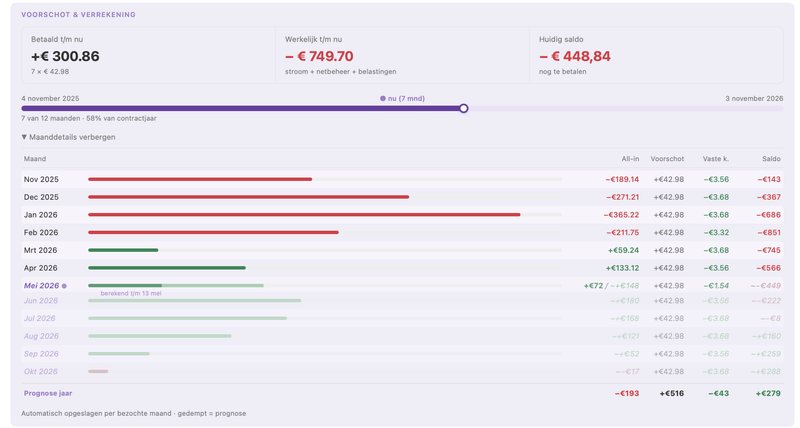Click the Huidig saldo summary card
800x428 pixels.
coord(656,55)
